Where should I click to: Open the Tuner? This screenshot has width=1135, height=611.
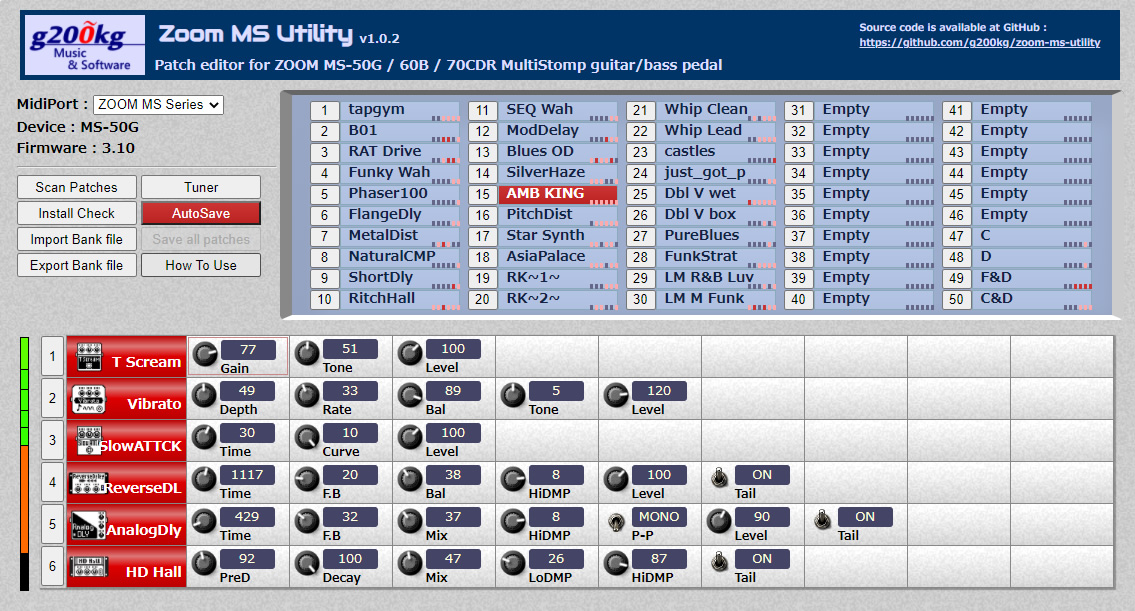[x=201, y=187]
